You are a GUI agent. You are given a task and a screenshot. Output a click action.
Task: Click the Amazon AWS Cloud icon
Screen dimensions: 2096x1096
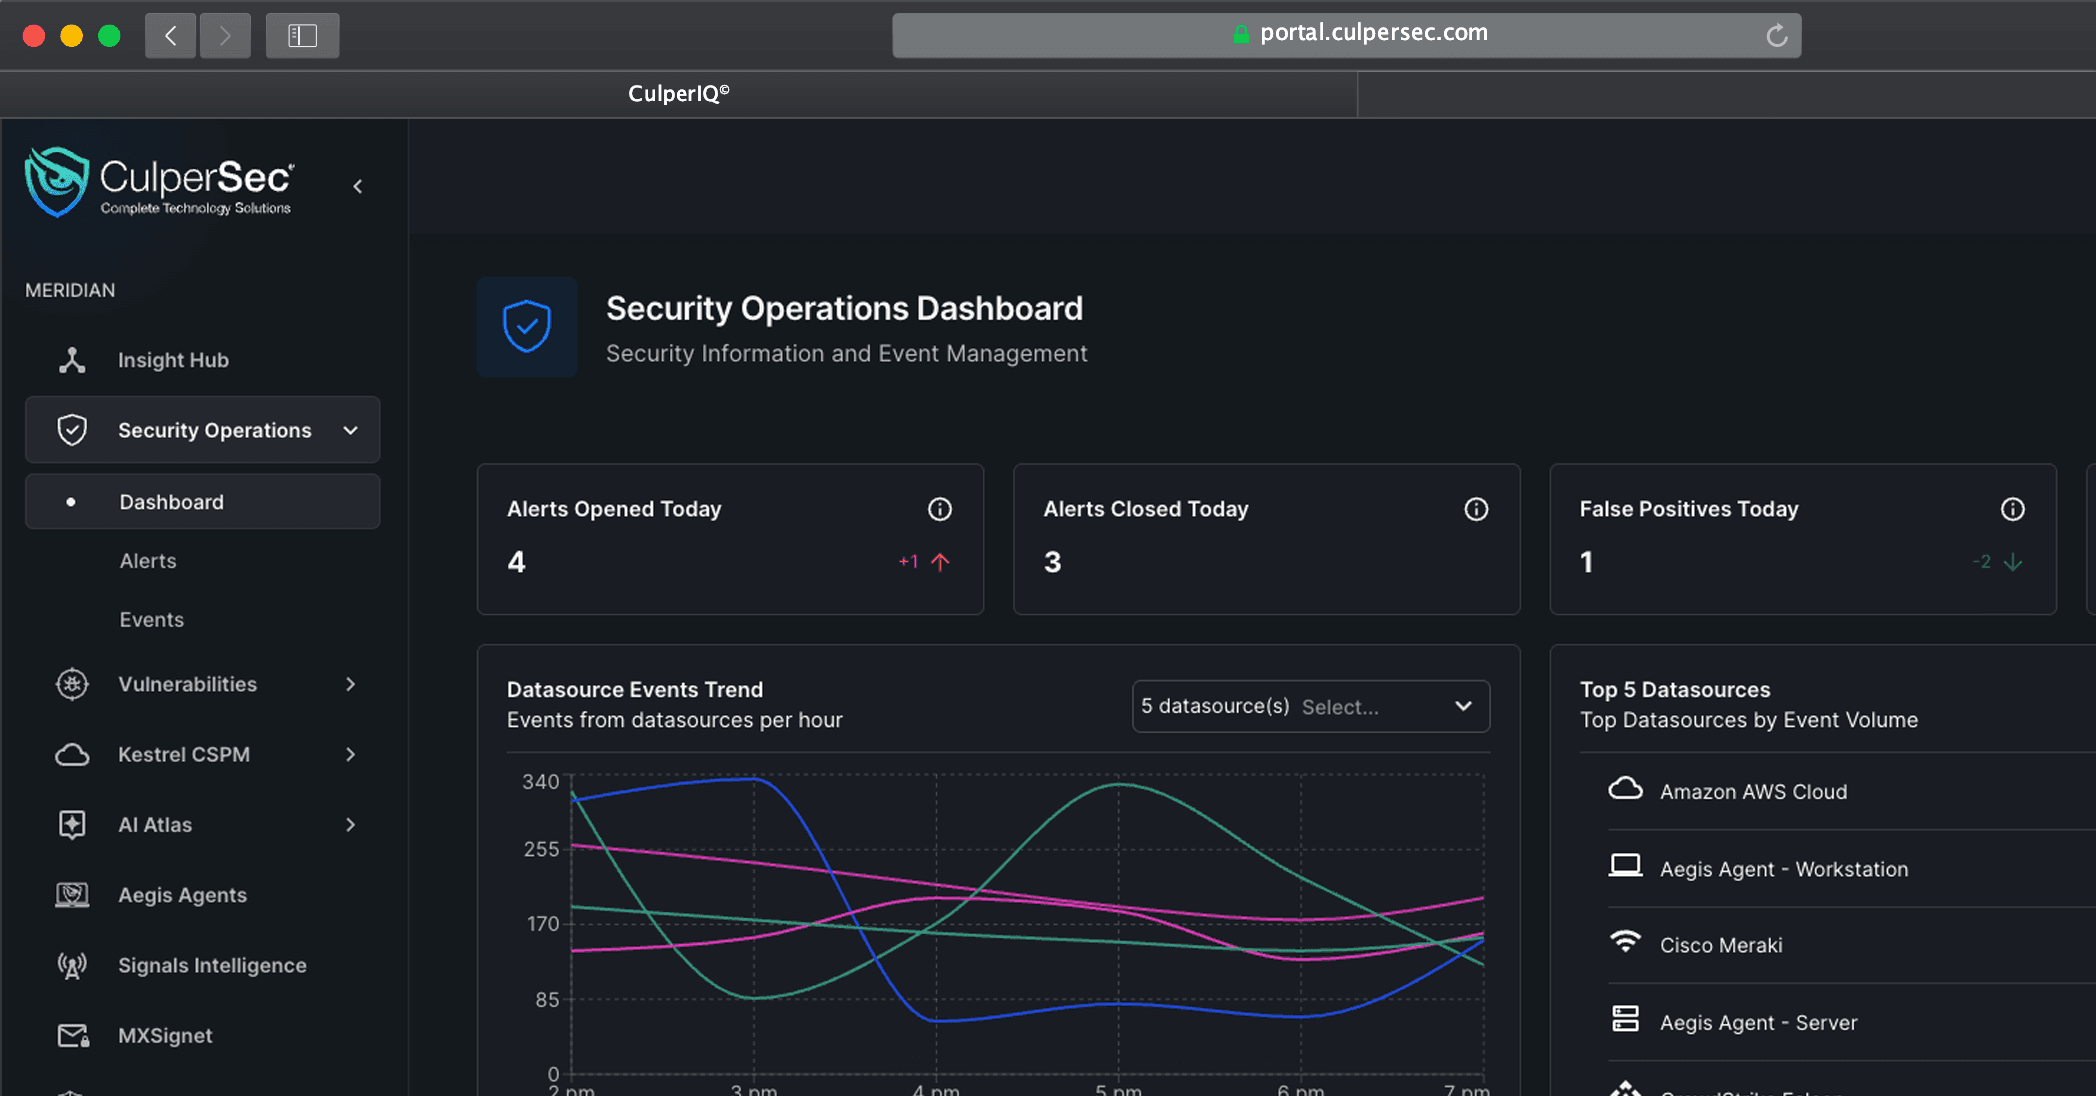[1626, 789]
